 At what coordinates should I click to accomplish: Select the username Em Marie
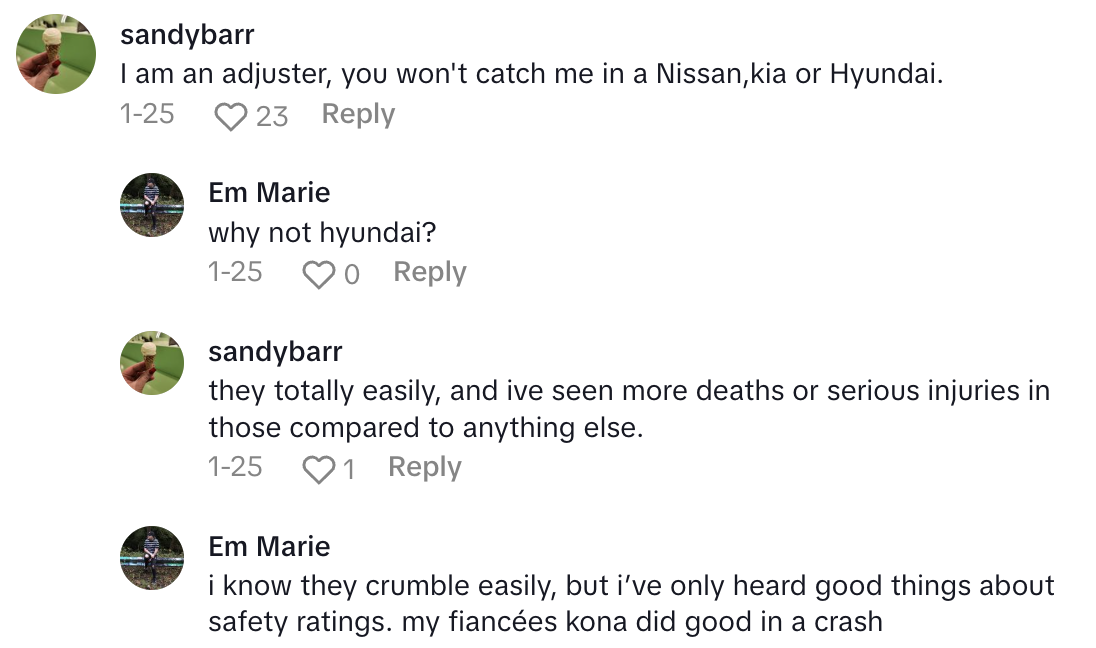click(268, 192)
